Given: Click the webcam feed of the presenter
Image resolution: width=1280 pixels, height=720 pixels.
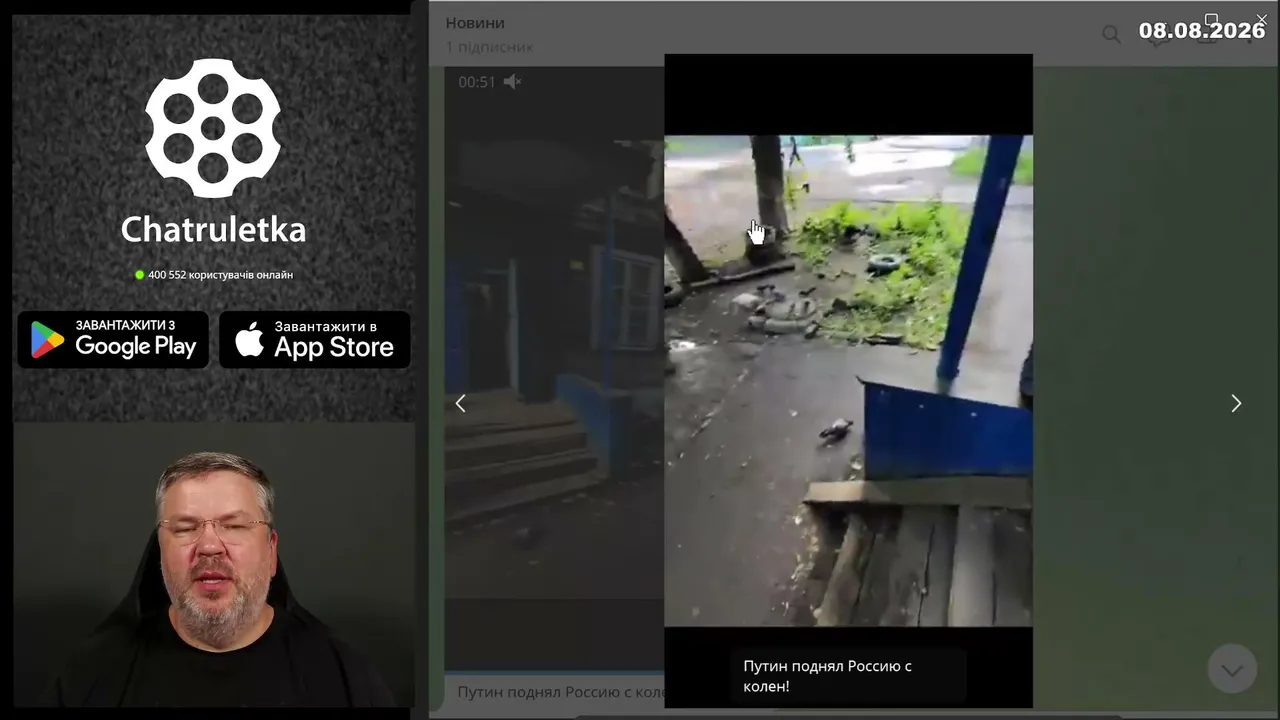Looking at the screenshot, I should (213, 565).
